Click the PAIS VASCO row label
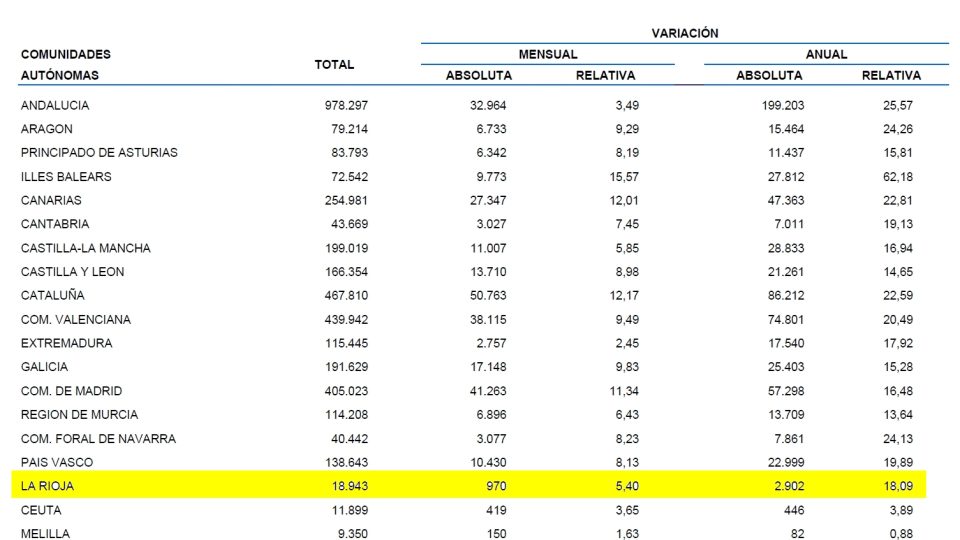 56,463
